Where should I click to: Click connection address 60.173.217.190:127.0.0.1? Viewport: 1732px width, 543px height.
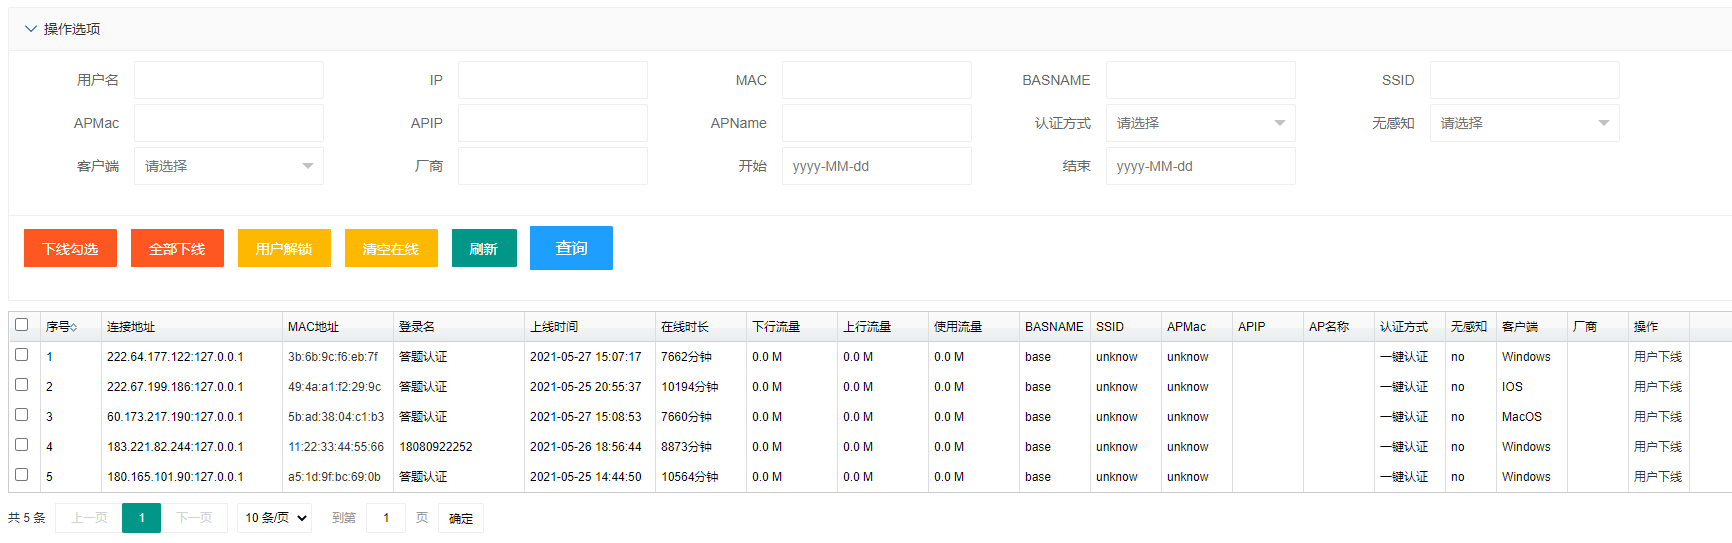click(175, 417)
